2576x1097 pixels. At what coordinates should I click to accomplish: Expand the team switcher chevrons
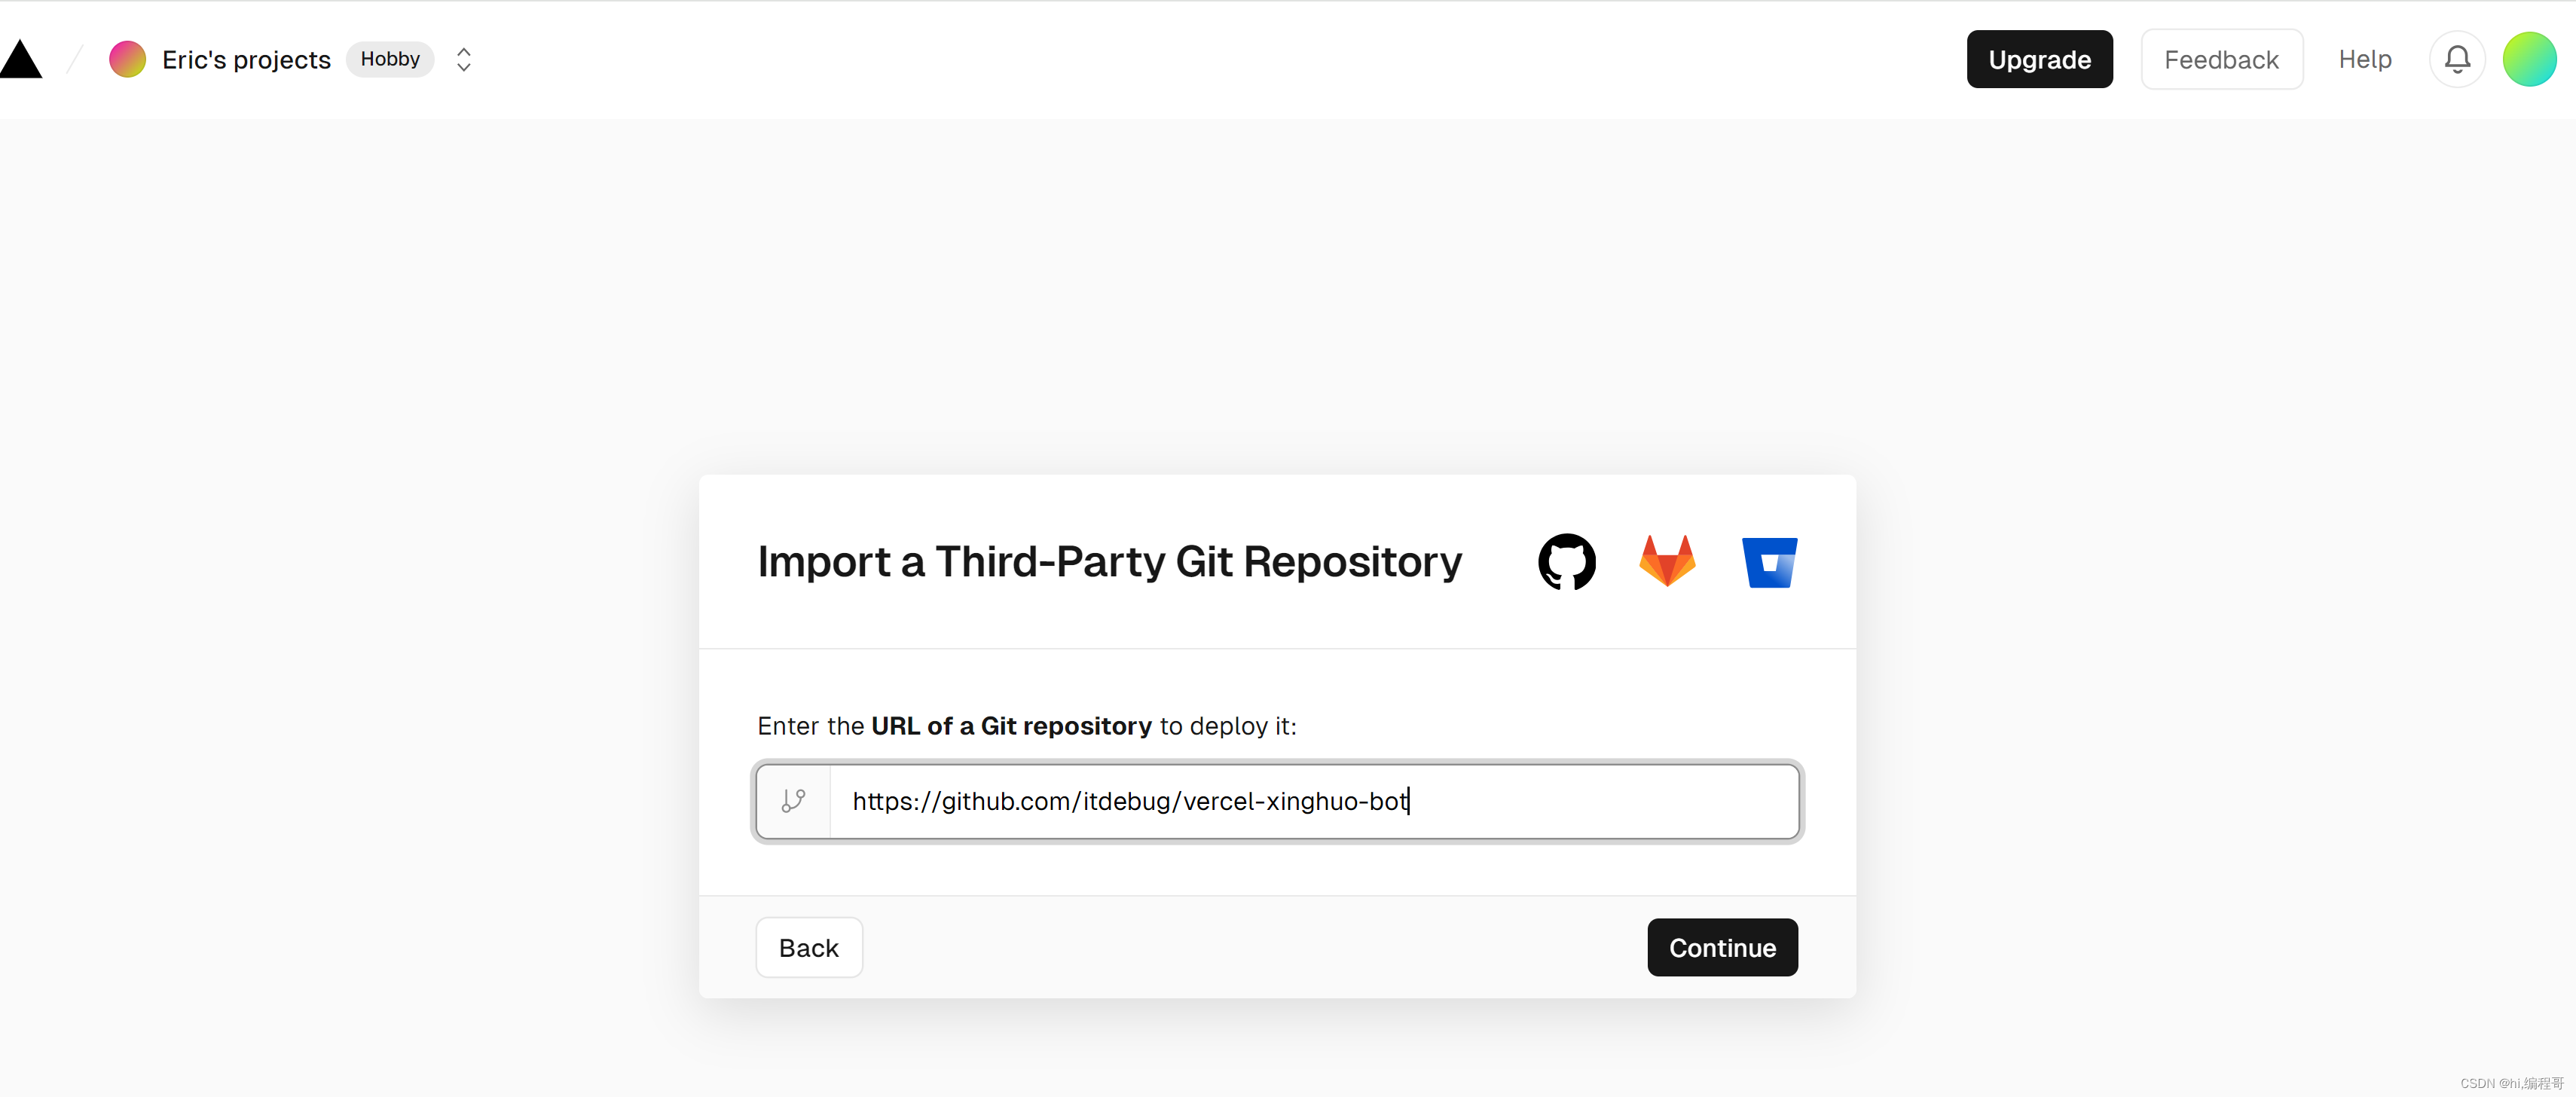click(463, 60)
